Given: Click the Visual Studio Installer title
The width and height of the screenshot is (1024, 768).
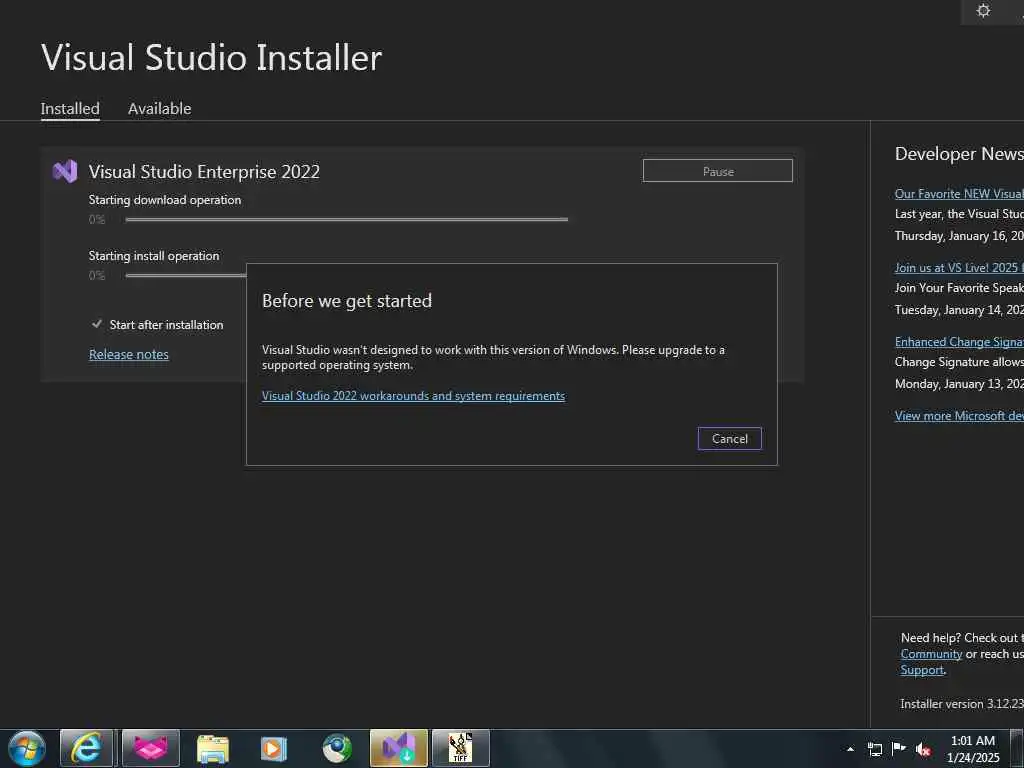Looking at the screenshot, I should pos(211,57).
